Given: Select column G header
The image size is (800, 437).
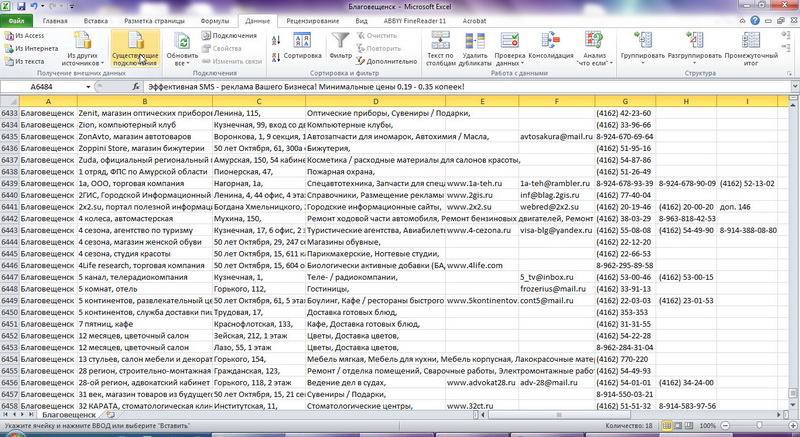Looking at the screenshot, I should [x=625, y=101].
